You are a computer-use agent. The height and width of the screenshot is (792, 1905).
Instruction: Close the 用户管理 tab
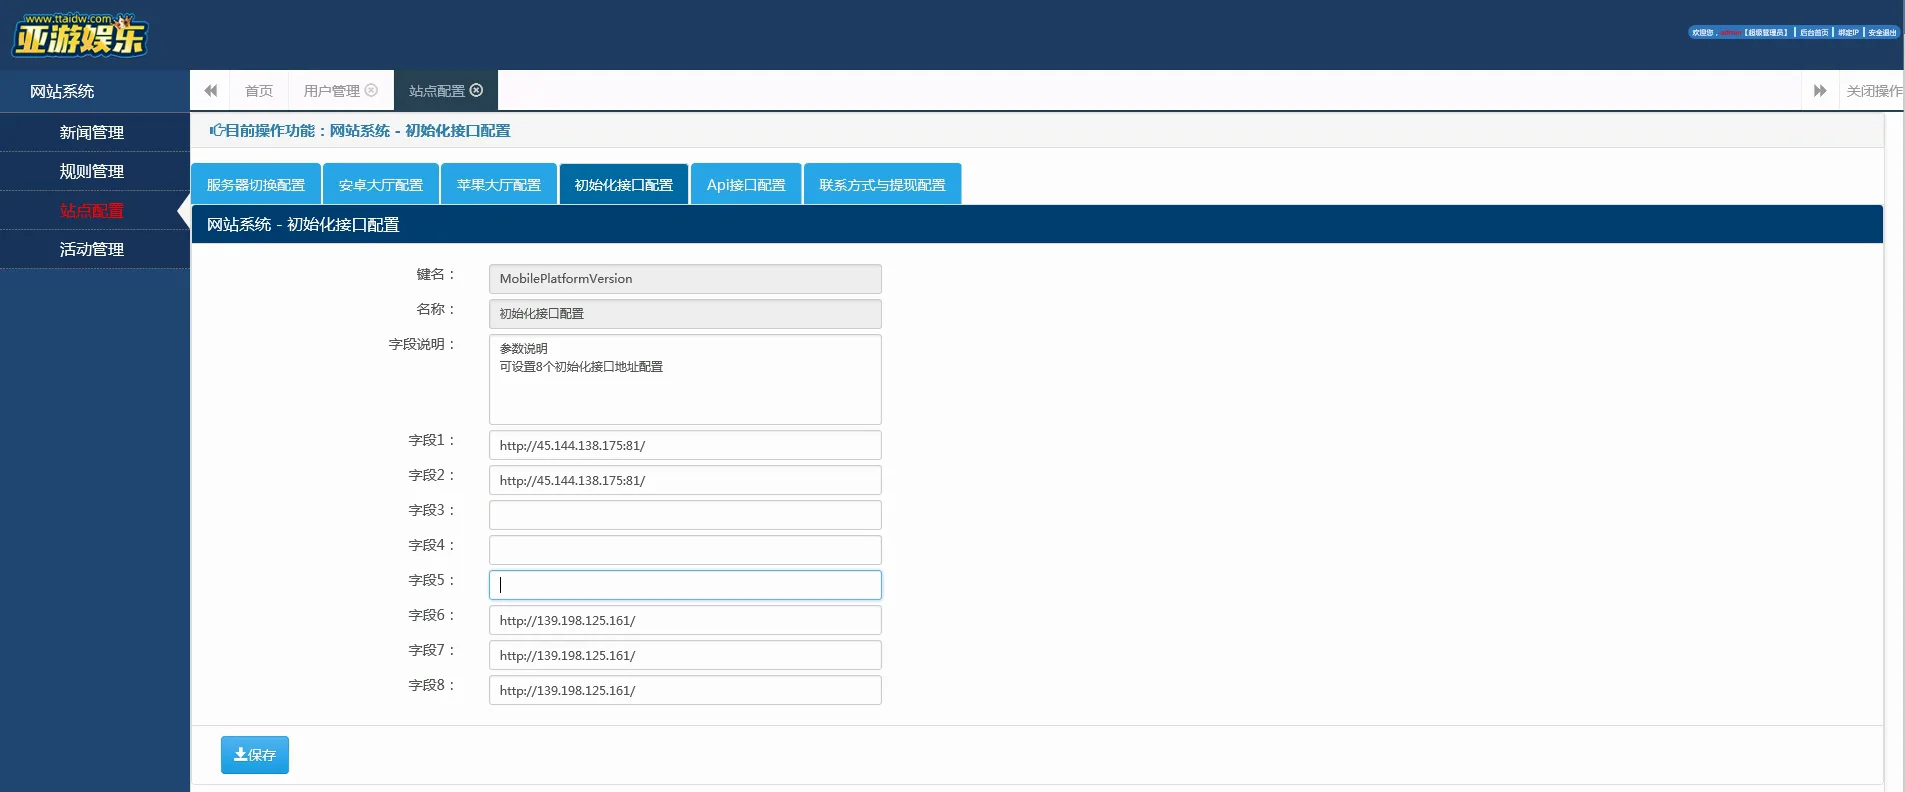371,90
